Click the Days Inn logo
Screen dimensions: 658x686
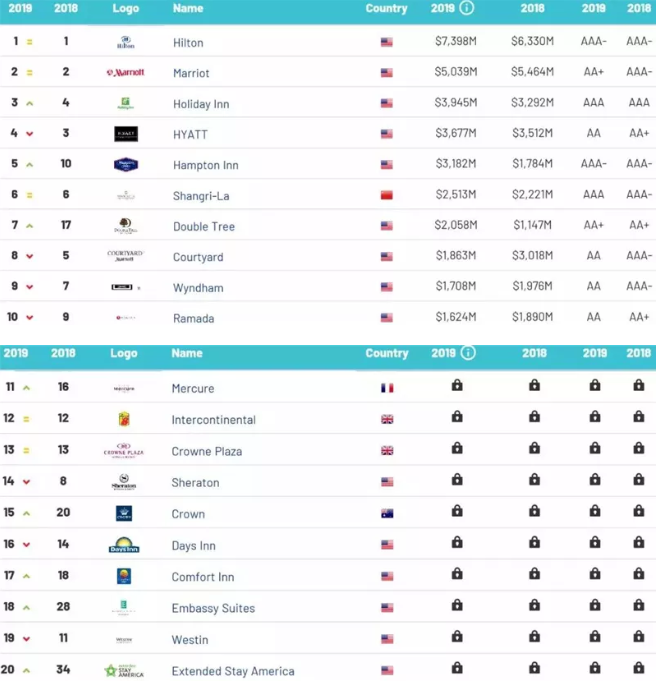(x=124, y=546)
